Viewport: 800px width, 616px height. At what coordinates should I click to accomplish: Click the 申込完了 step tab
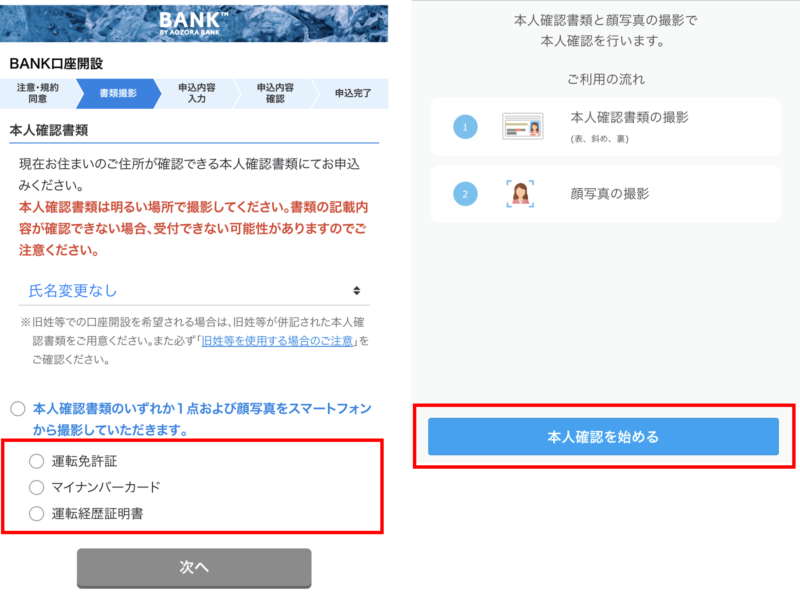(353, 93)
